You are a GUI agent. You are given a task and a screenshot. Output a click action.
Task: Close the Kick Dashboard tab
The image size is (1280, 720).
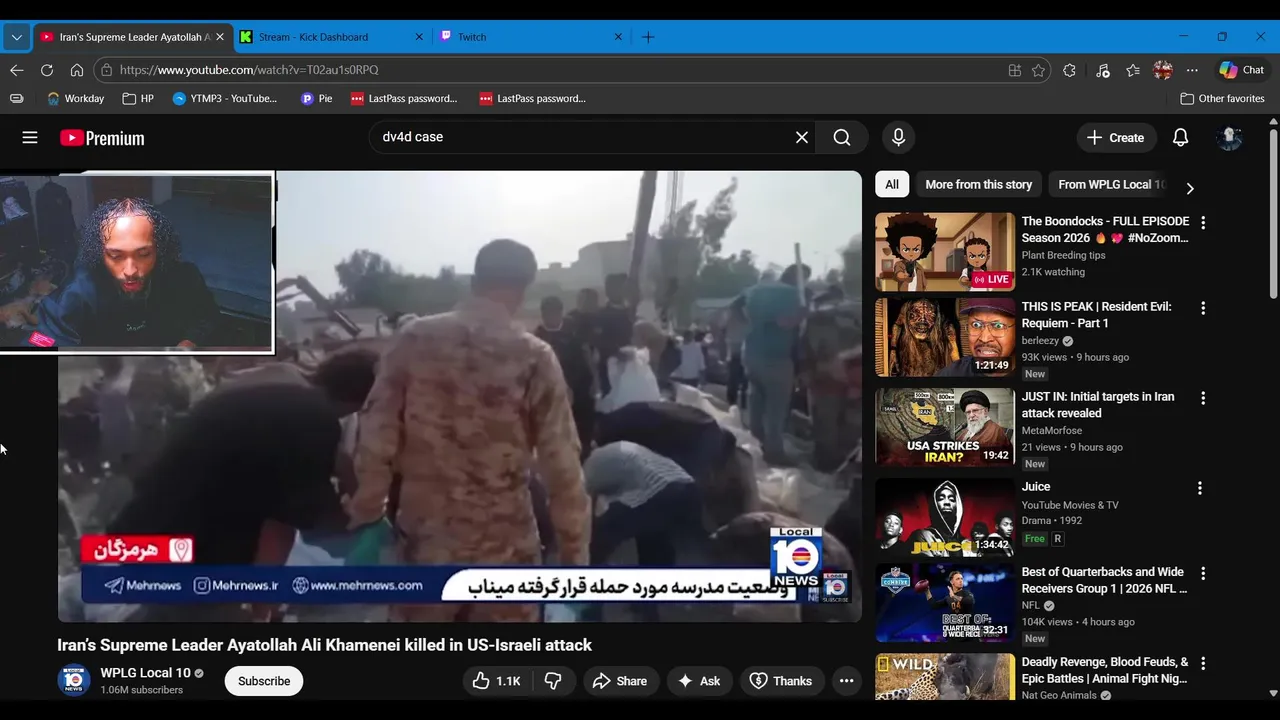pyautogui.click(x=419, y=37)
